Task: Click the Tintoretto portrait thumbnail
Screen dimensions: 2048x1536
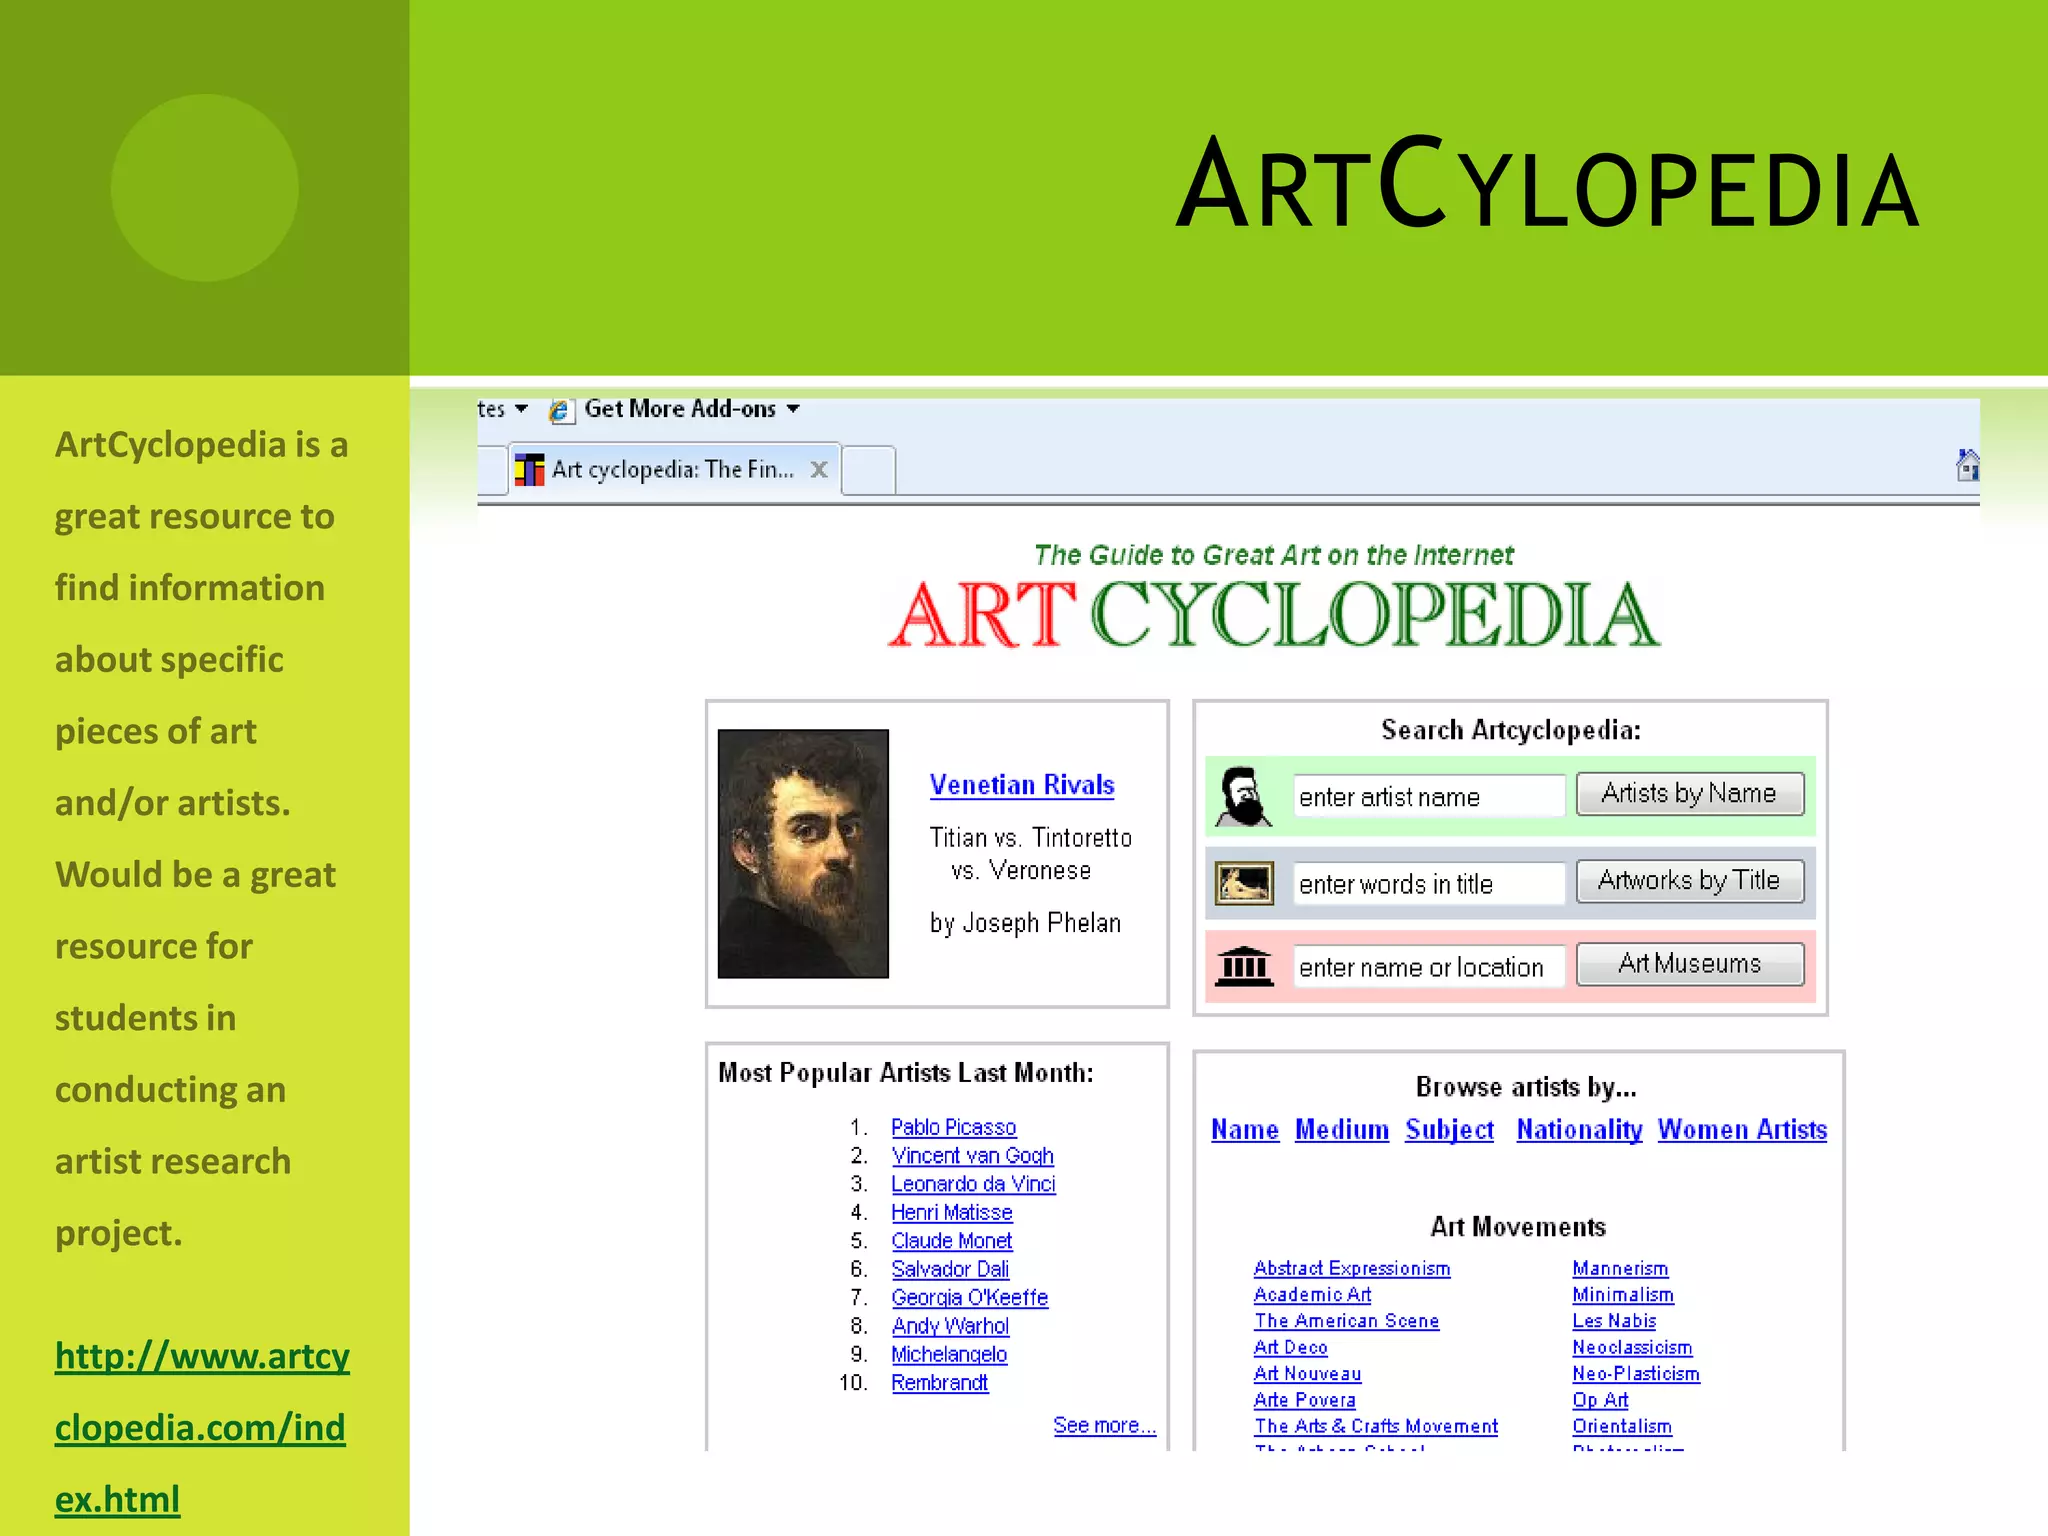Action: pyautogui.click(x=803, y=853)
